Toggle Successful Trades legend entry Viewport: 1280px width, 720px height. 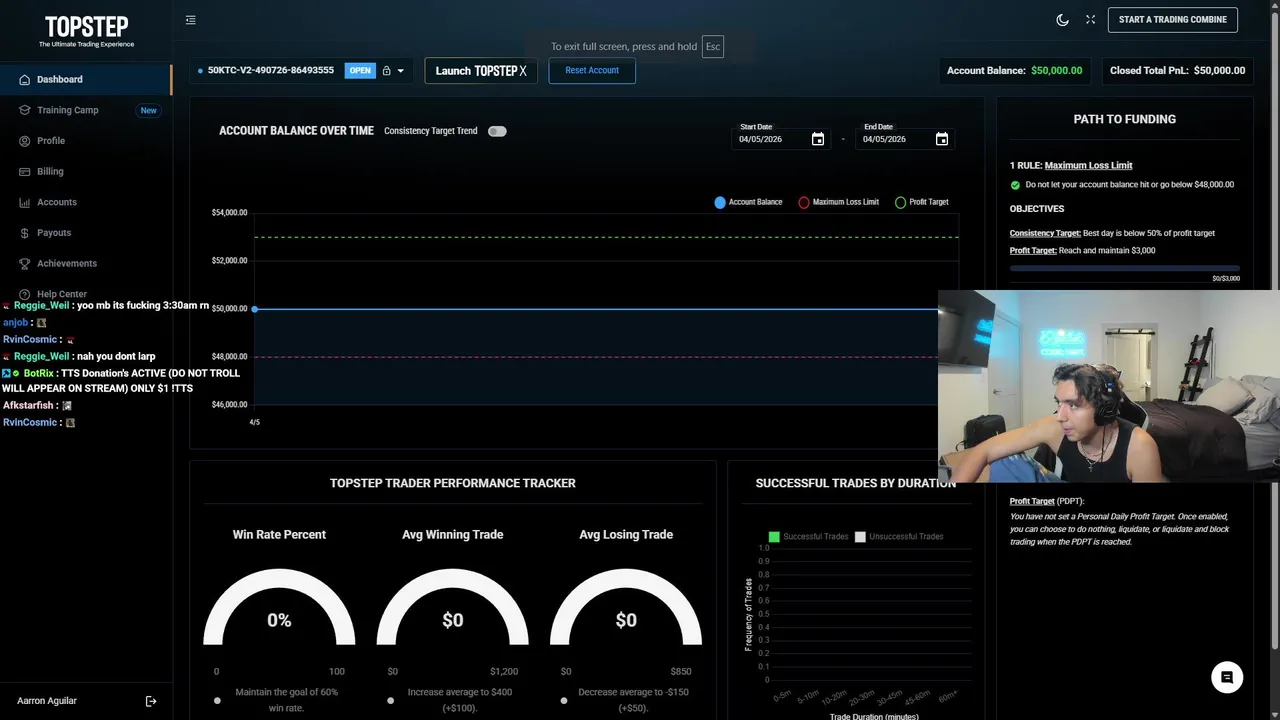(808, 537)
